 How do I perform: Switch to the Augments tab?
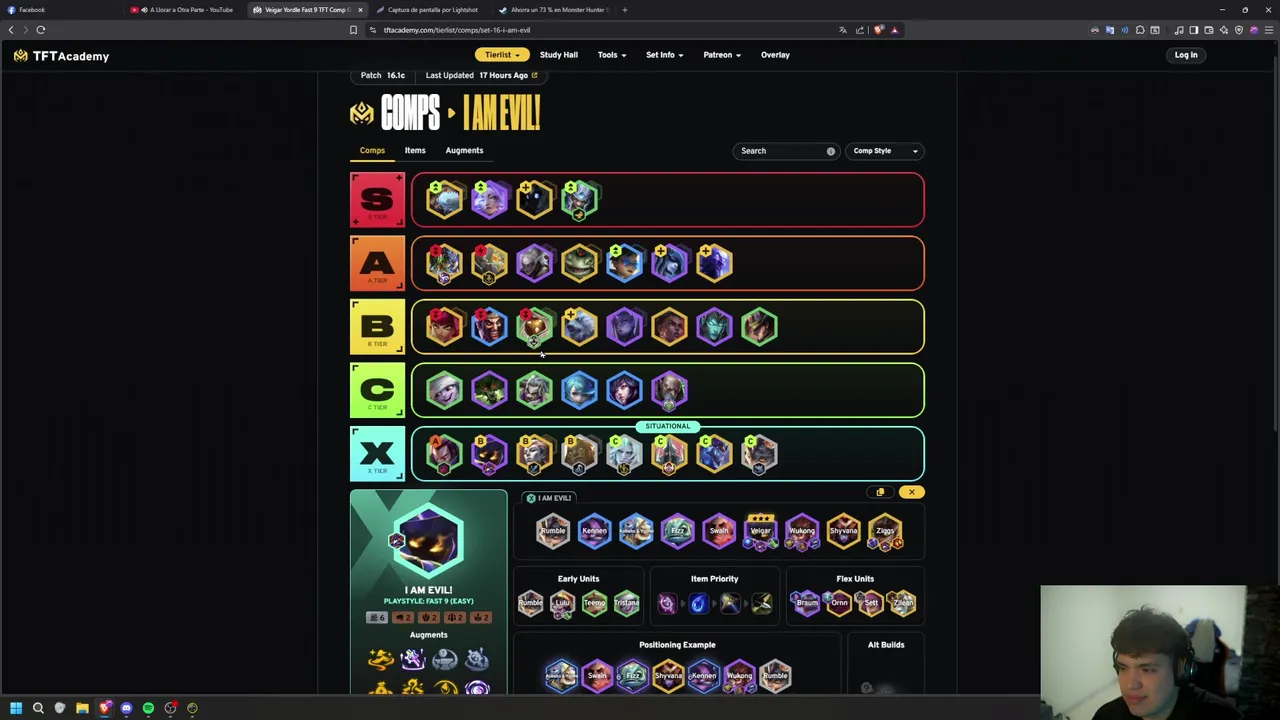click(x=464, y=151)
